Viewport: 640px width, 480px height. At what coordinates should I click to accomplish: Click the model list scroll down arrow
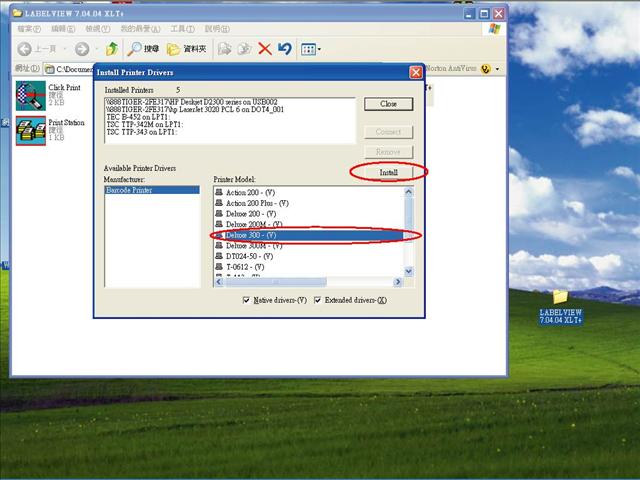(409, 271)
